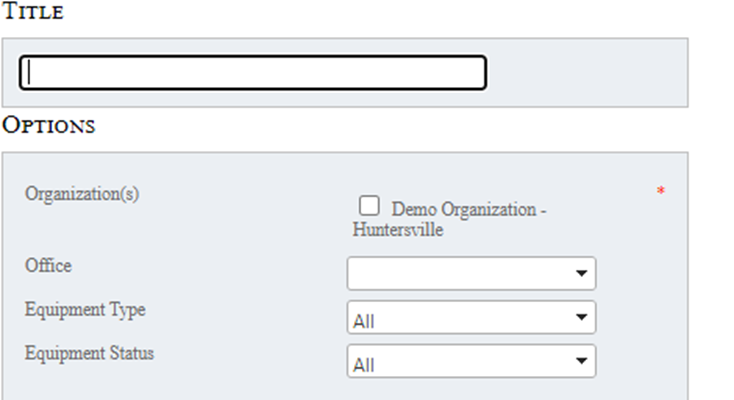
Task: Click the Equipment Type field label
Action: (x=85, y=310)
